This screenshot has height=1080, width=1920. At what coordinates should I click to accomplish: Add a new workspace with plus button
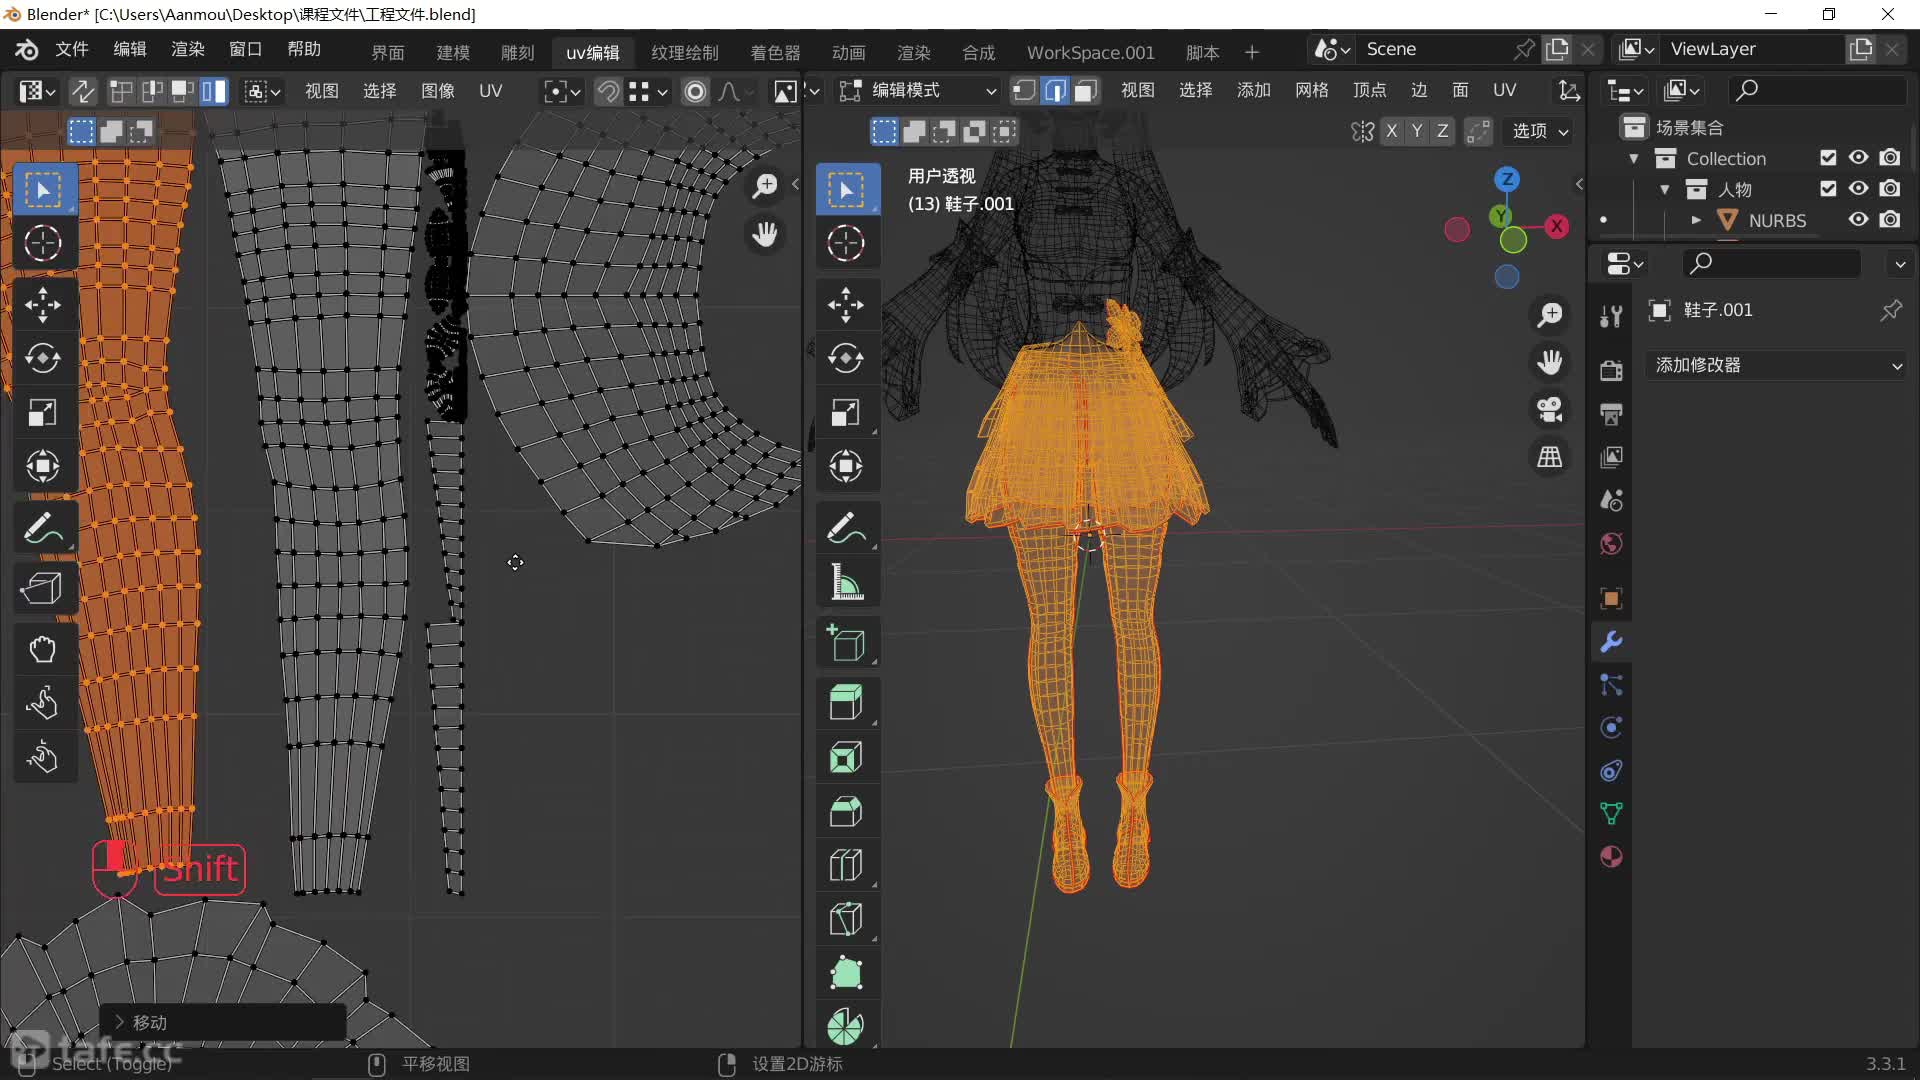point(1251,52)
